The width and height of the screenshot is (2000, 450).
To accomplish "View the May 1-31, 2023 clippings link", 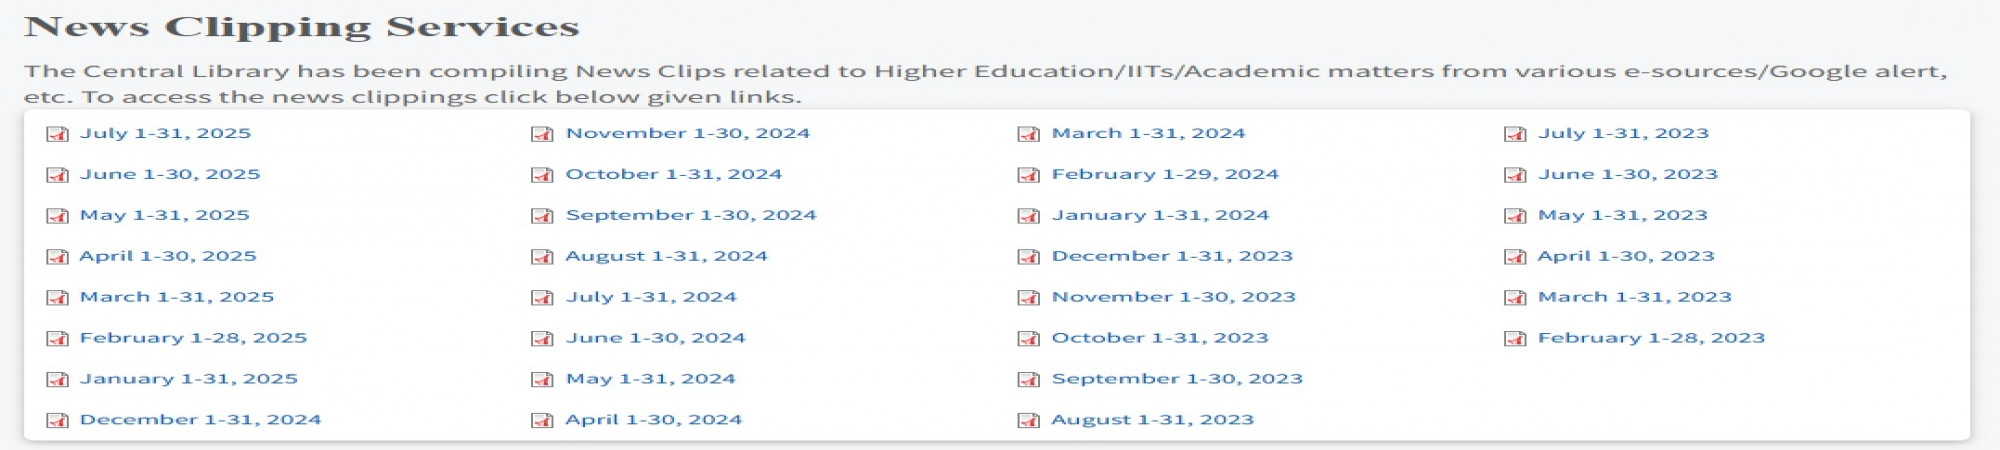I will pos(1623,215).
